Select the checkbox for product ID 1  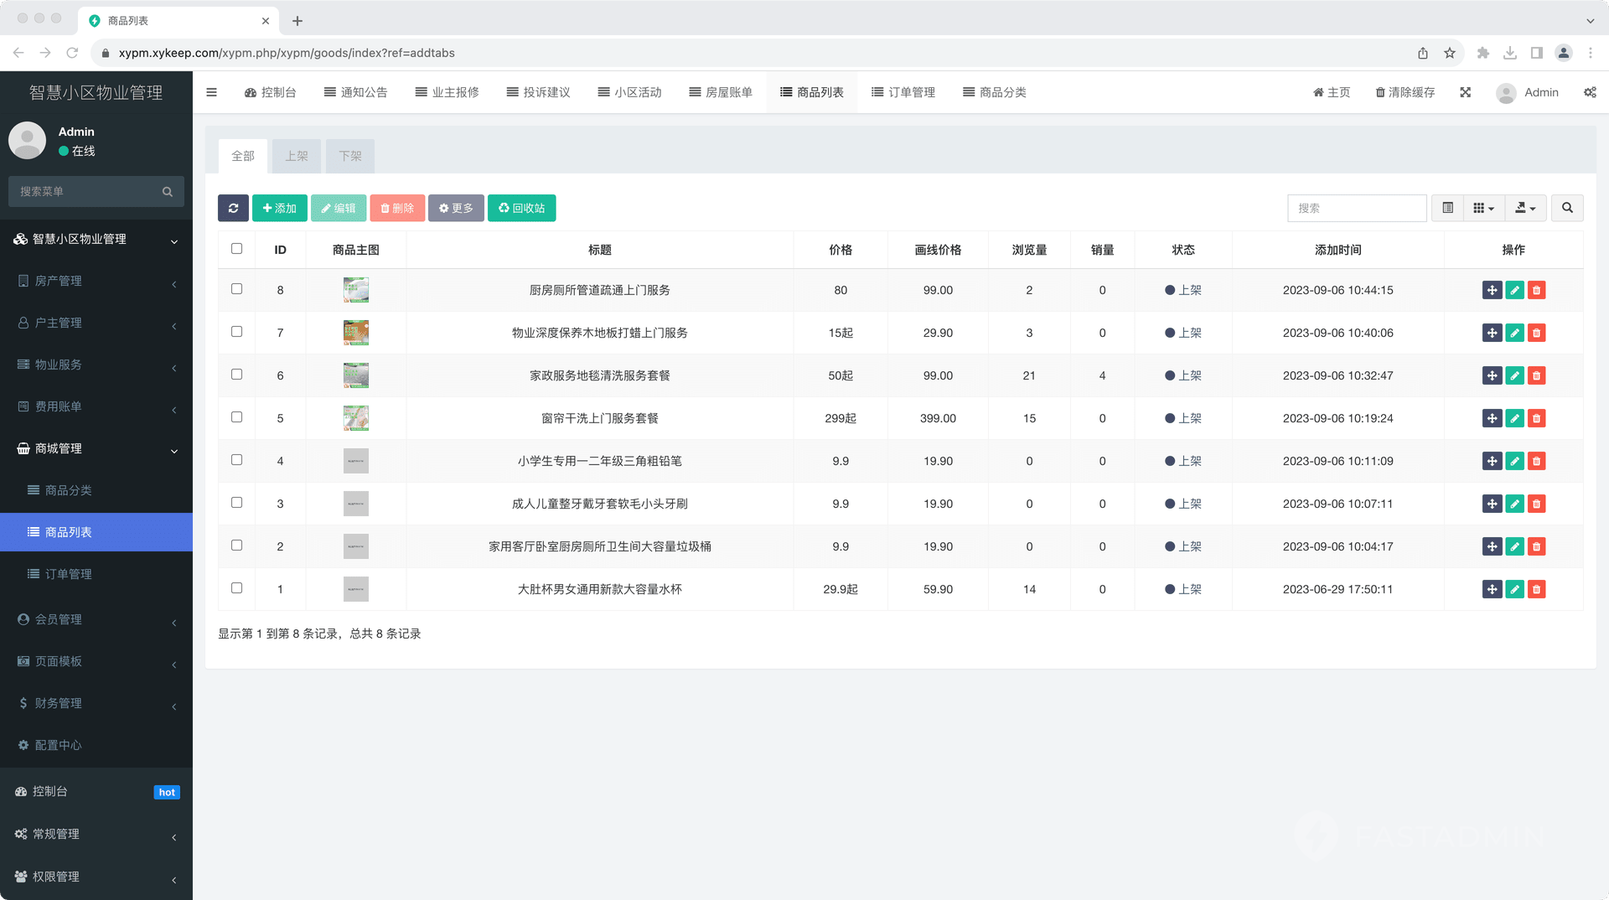(237, 588)
